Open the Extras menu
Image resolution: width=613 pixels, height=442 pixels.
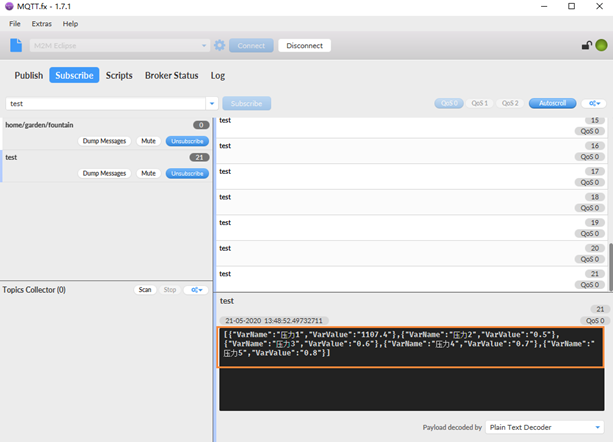[41, 23]
